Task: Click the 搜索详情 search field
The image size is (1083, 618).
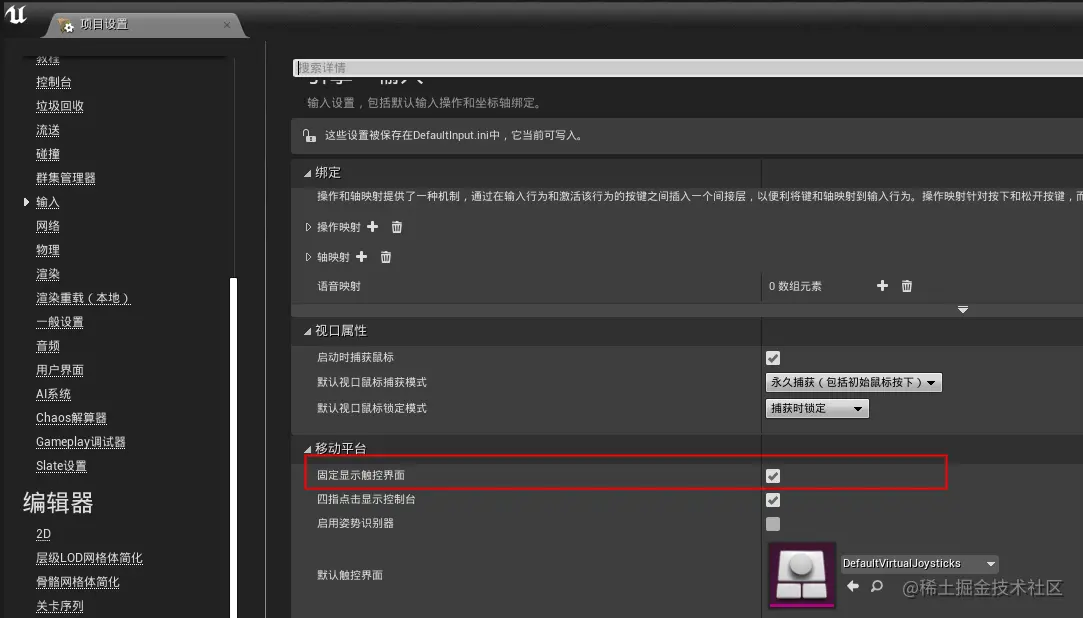Action: 688,68
